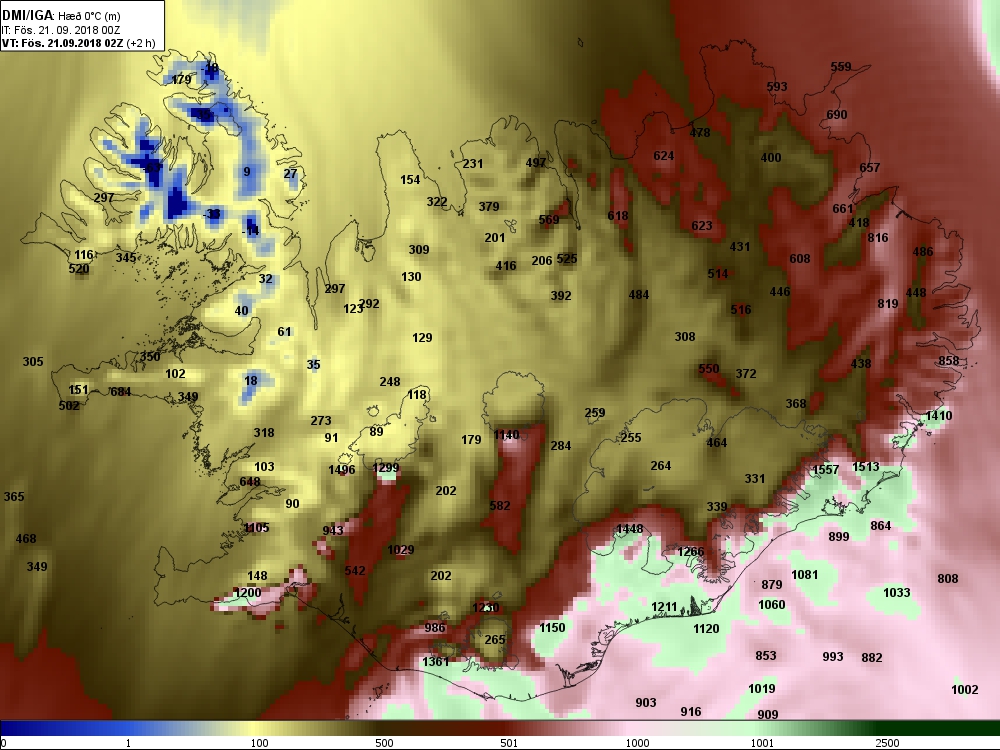Click the colour scale label '1000'
This screenshot has width=1000, height=750.
tap(637, 743)
